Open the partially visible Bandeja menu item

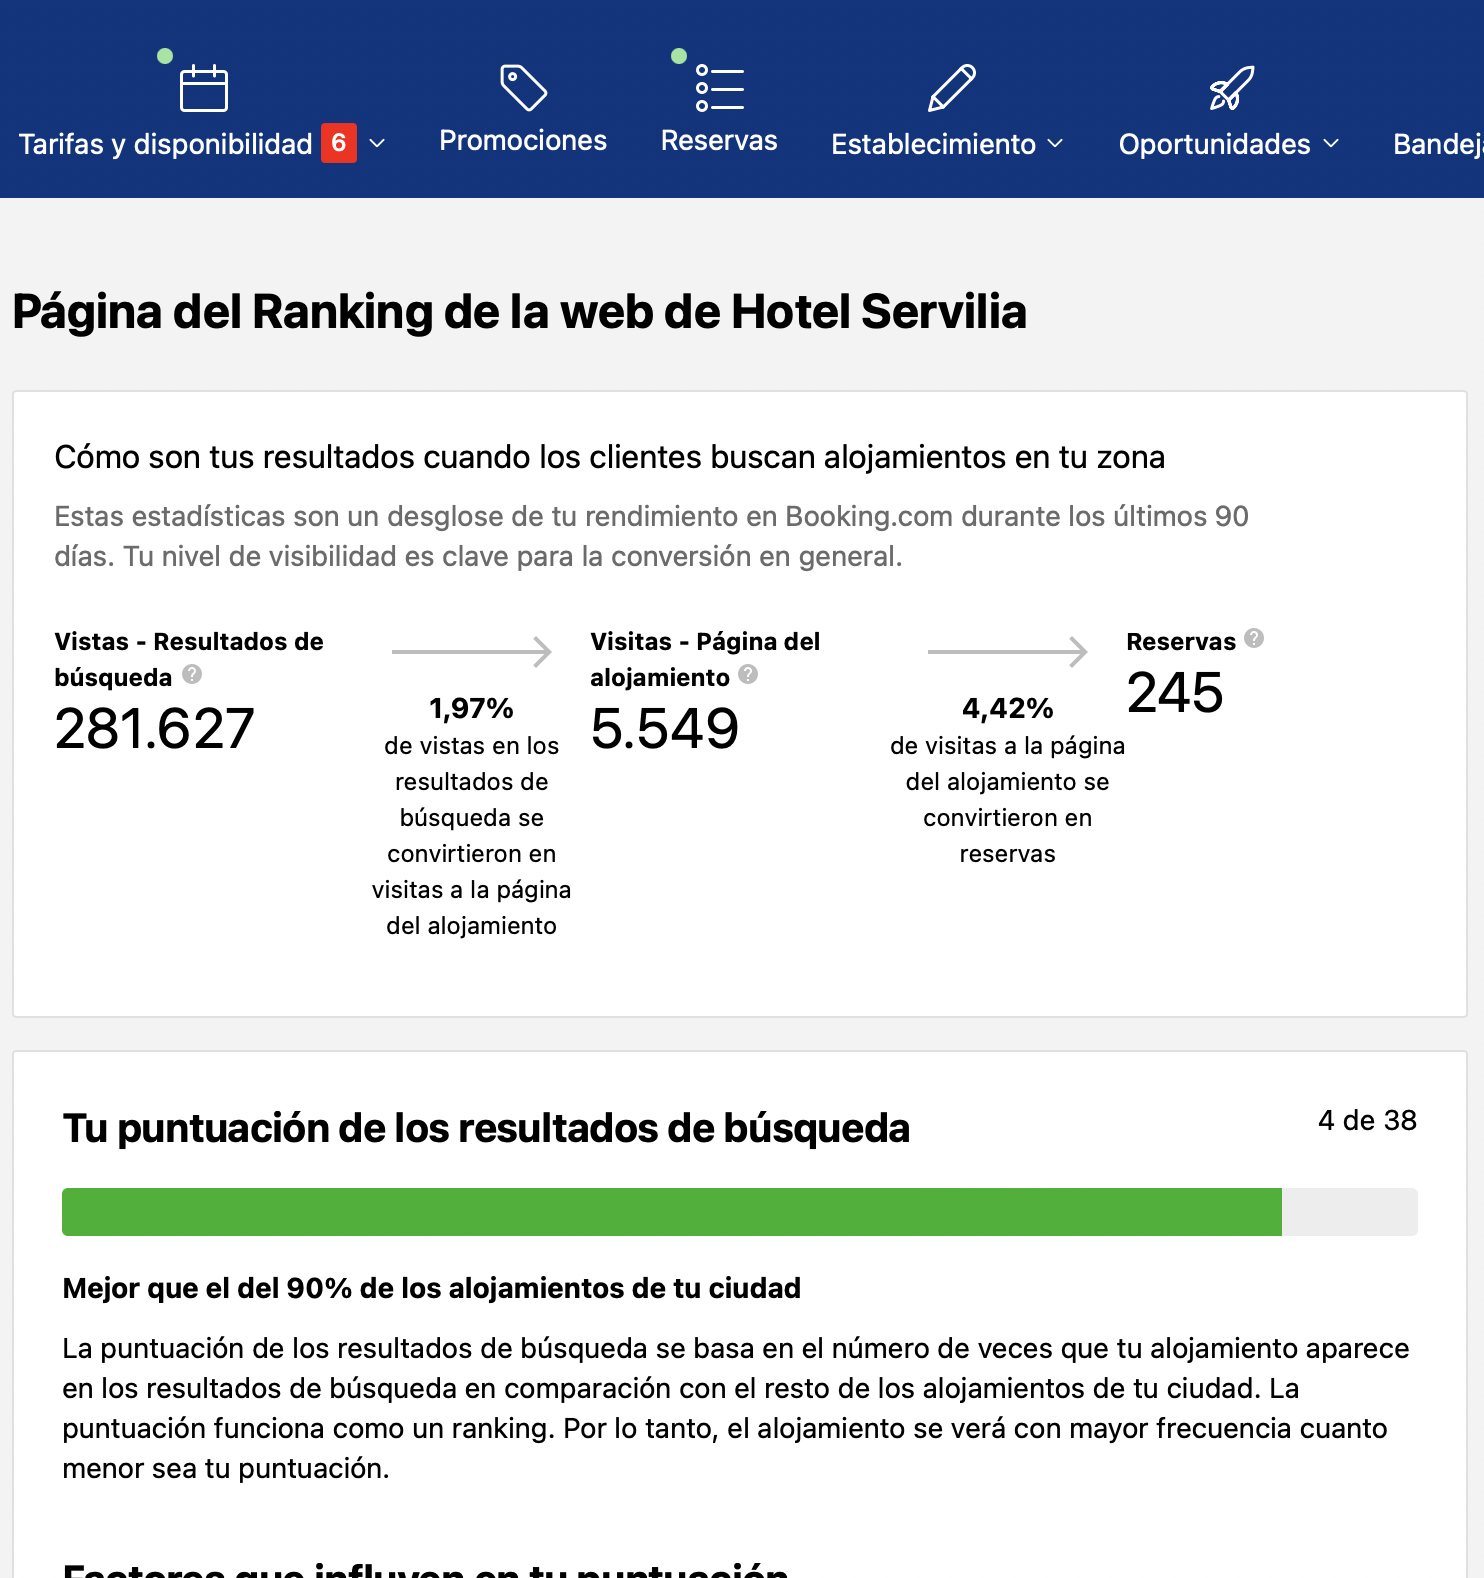1438,144
